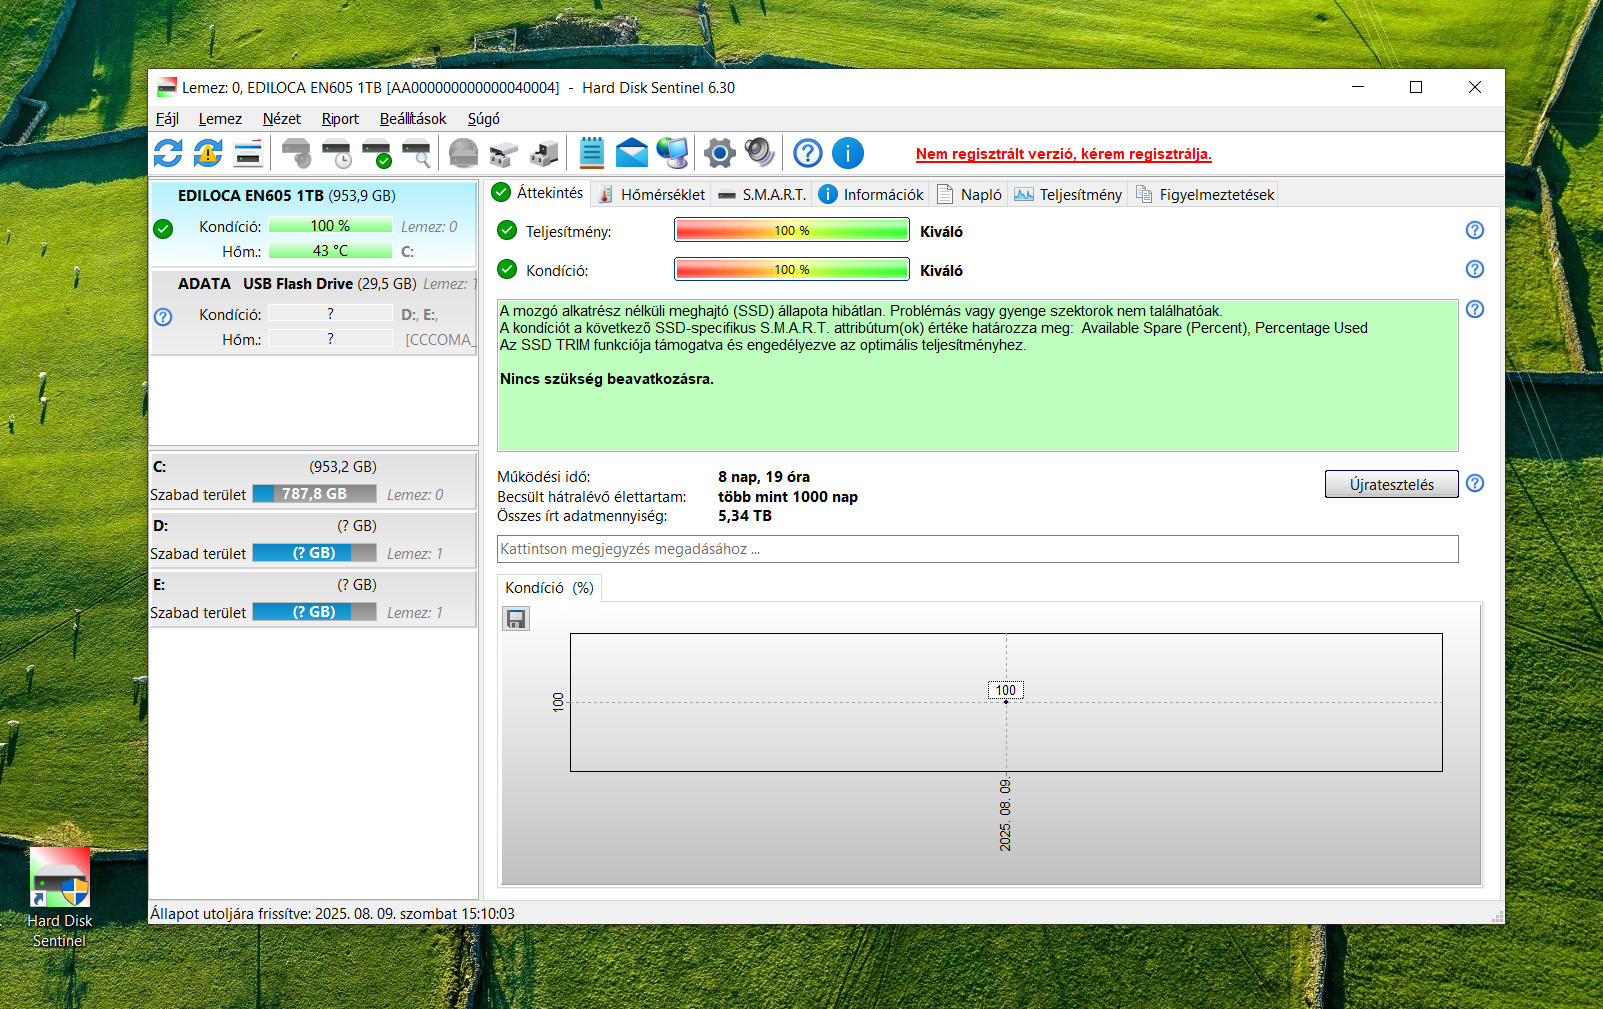Click the EDILOCA Kondíció 100 % green bar
The width and height of the screenshot is (1603, 1009).
[x=330, y=226]
